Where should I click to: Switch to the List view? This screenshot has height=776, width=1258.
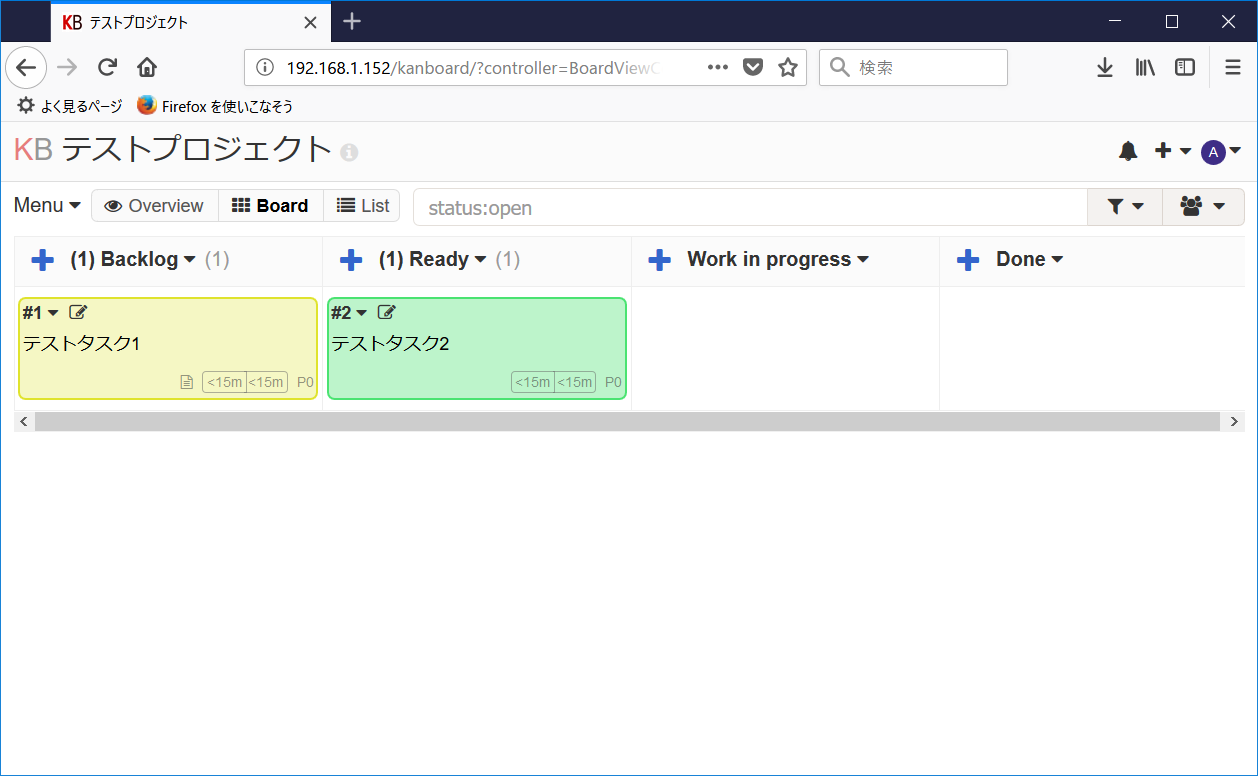point(362,205)
